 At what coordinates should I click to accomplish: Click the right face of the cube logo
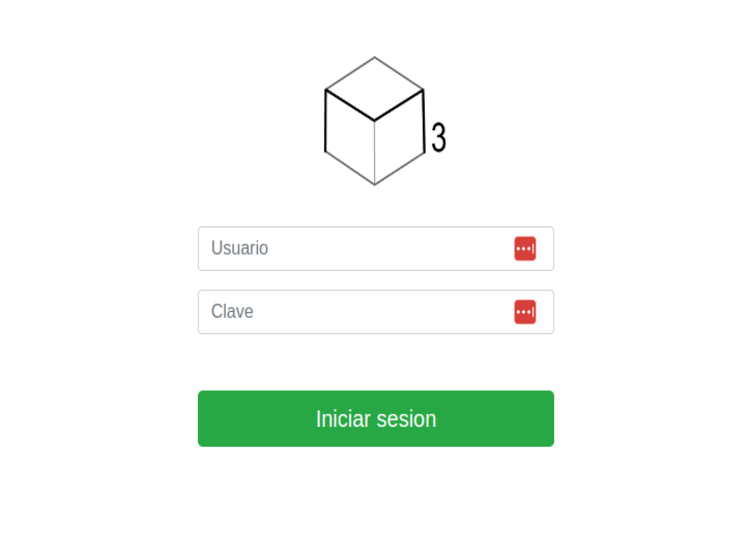click(x=399, y=138)
